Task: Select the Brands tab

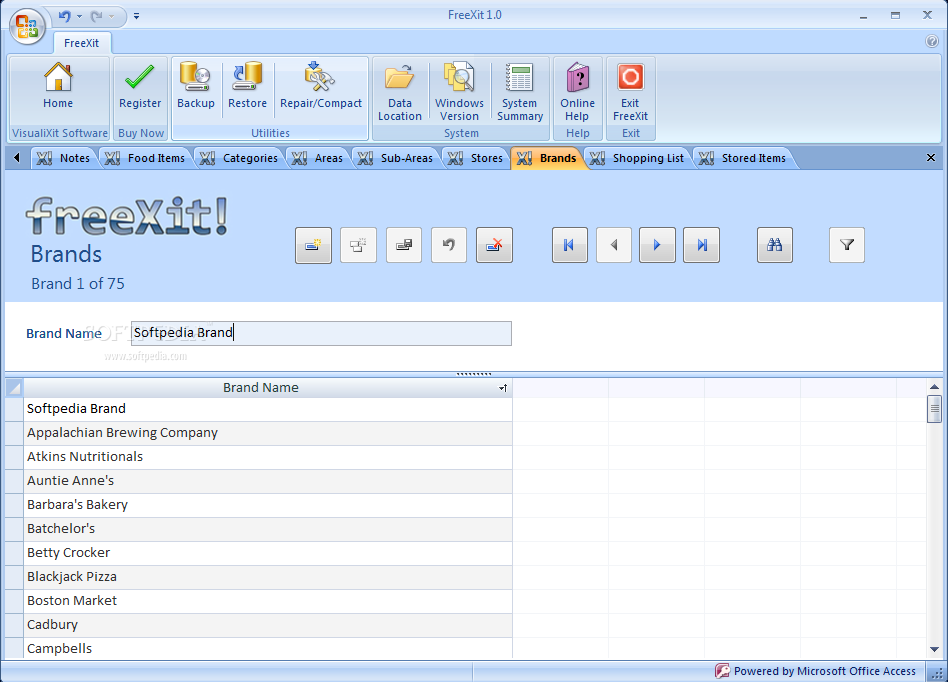Action: coord(547,158)
